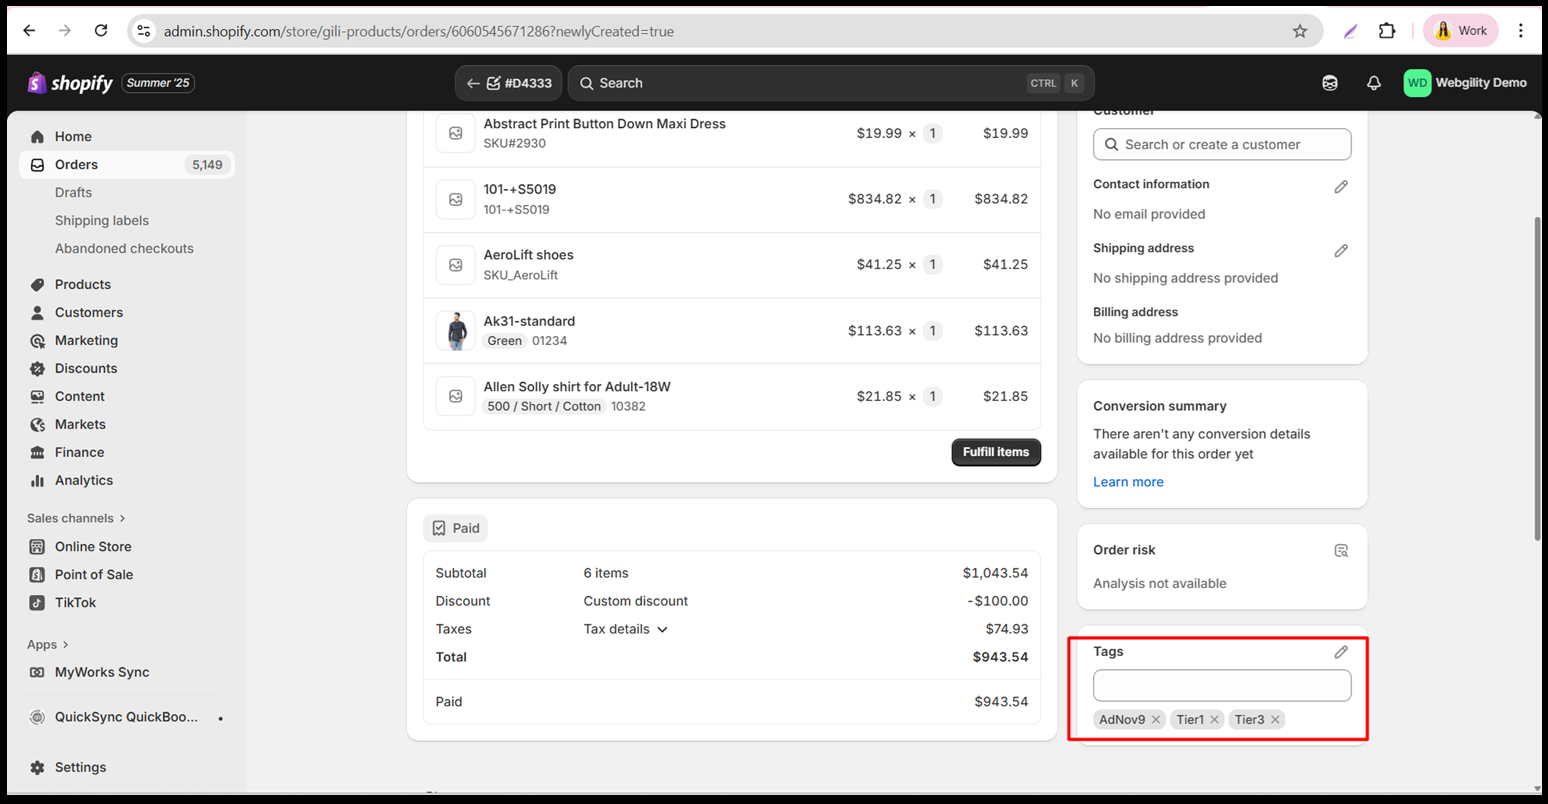Open the Sidekick assistant icon in top bar

(1329, 83)
